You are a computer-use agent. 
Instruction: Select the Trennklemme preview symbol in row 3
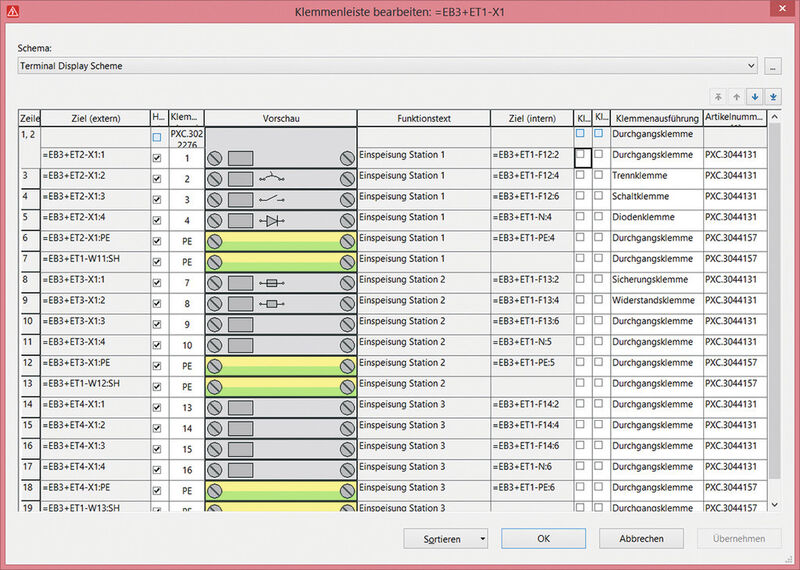pos(272,179)
